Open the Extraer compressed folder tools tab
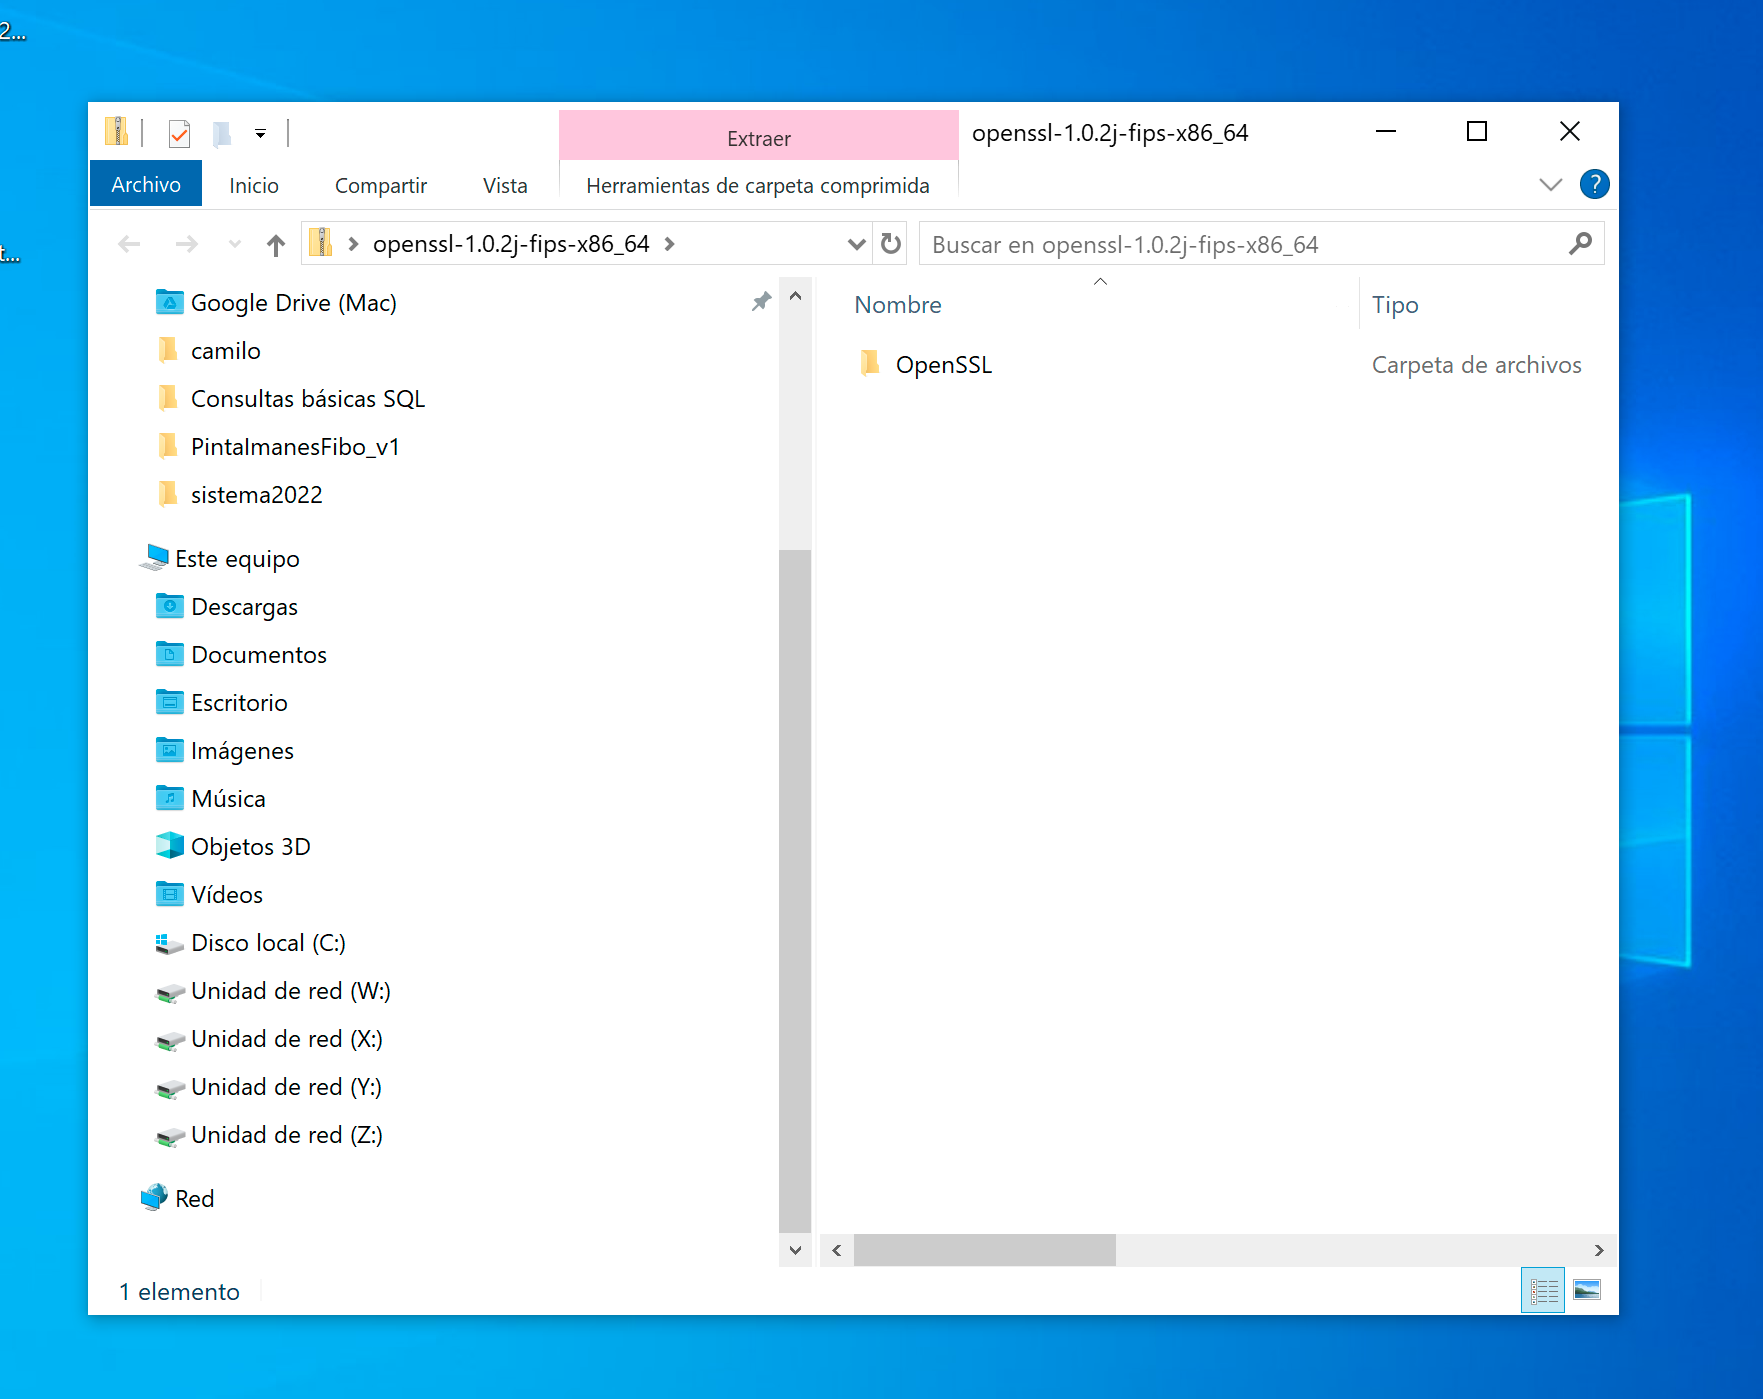The width and height of the screenshot is (1763, 1399). pyautogui.click(x=758, y=138)
